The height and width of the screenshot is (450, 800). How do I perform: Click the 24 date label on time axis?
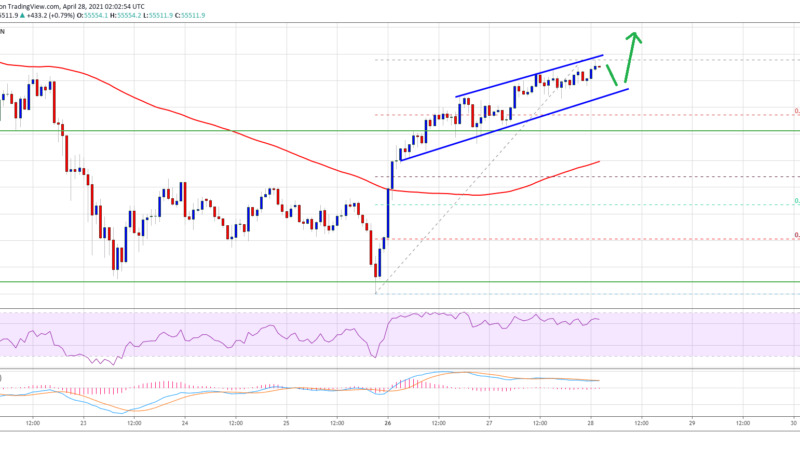185,423
